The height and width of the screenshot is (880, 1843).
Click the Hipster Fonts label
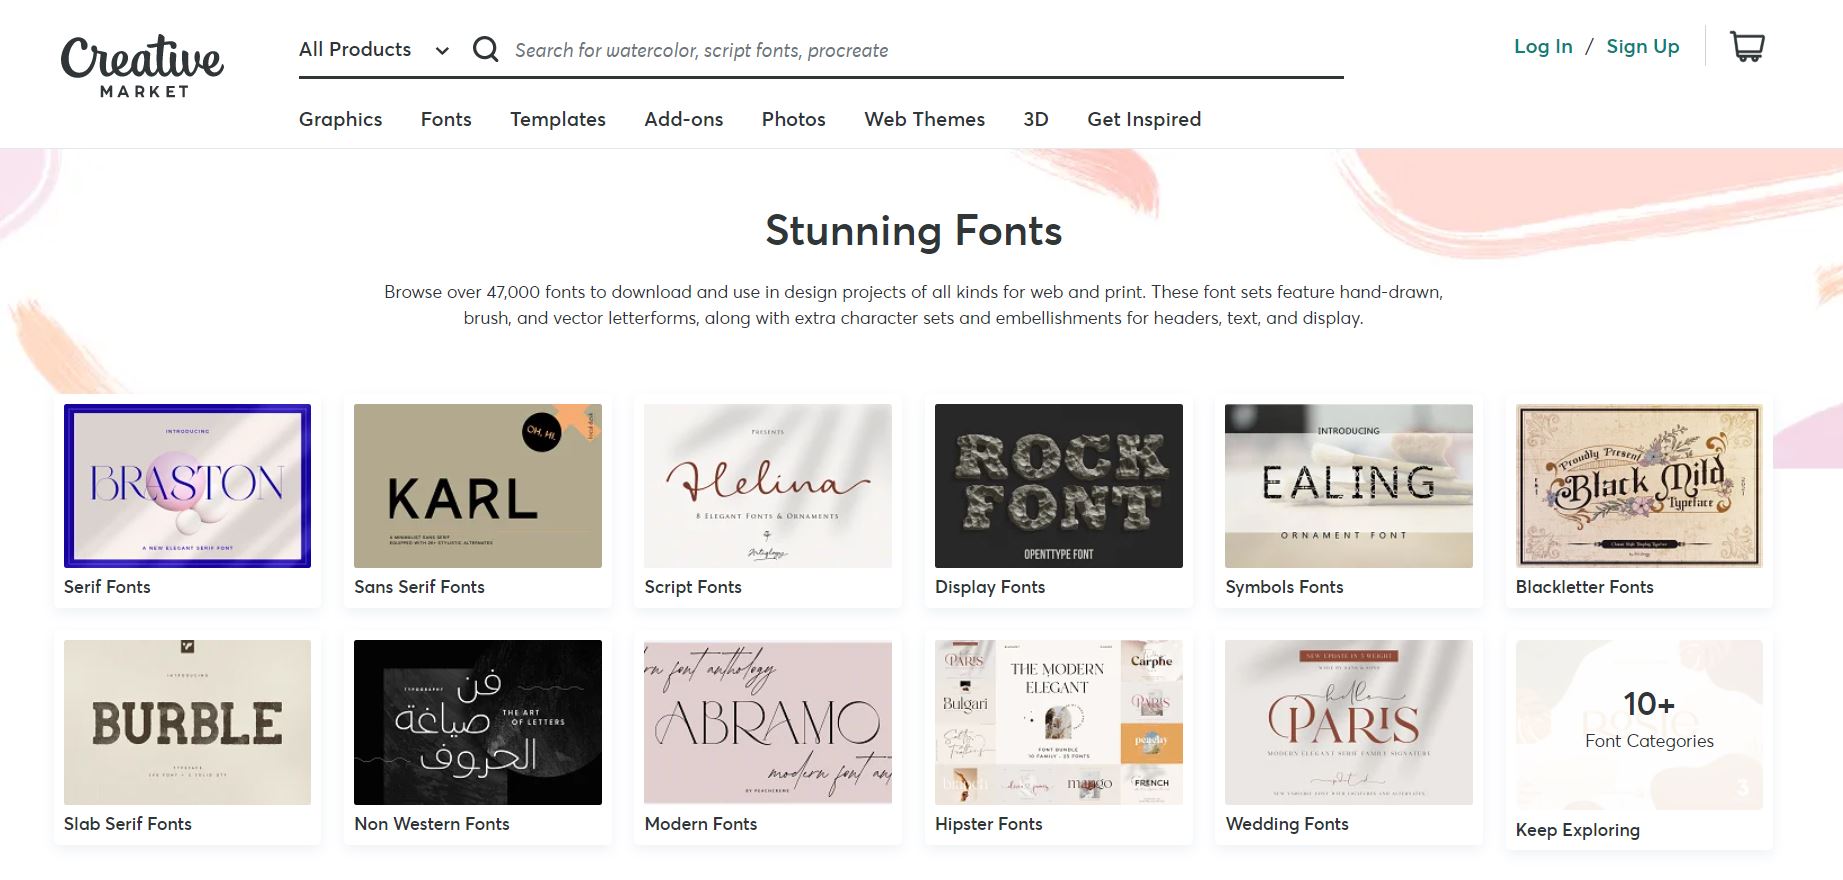coord(988,824)
